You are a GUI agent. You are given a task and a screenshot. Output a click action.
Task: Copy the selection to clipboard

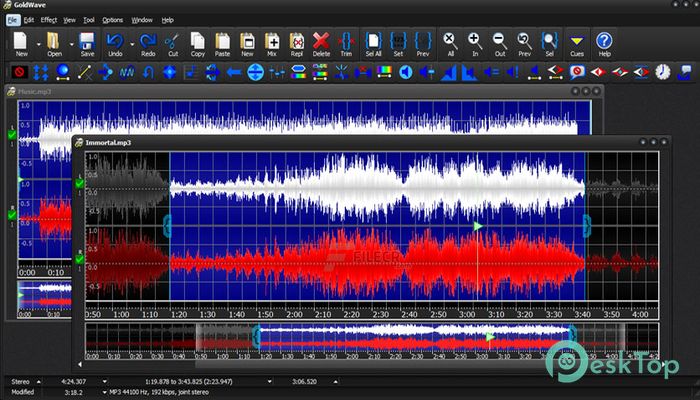197,44
